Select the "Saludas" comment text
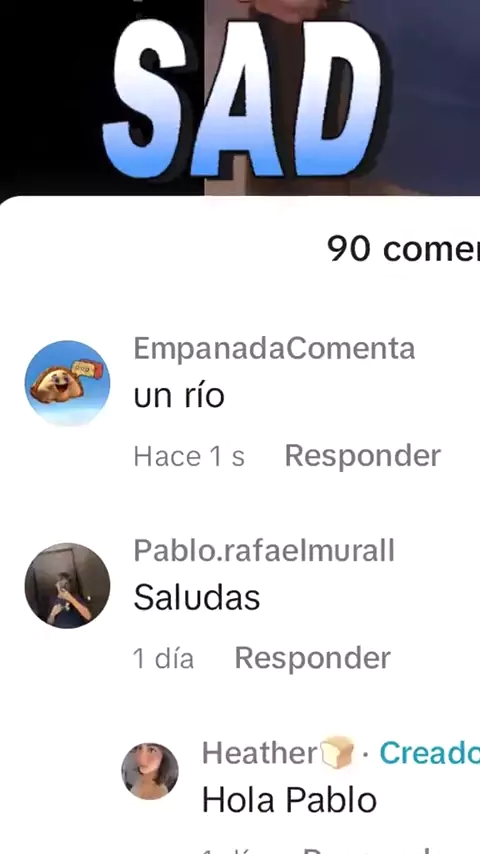The height and width of the screenshot is (854, 480). 197,598
